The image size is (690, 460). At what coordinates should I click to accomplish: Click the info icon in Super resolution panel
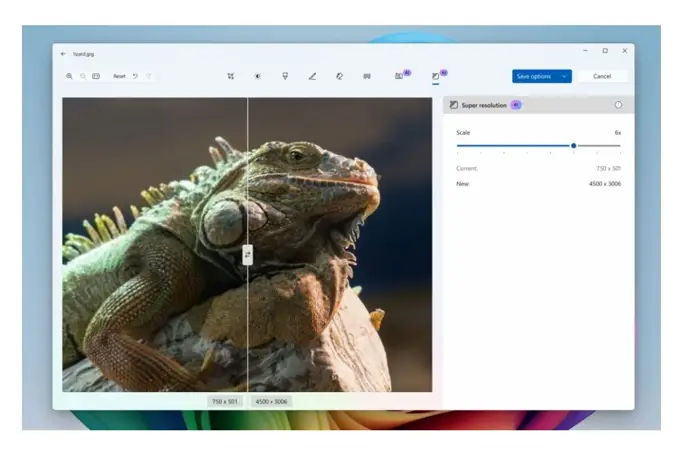point(618,105)
